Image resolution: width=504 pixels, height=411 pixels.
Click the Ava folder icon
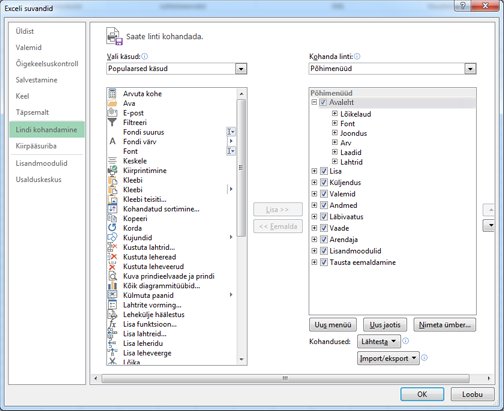(x=112, y=103)
